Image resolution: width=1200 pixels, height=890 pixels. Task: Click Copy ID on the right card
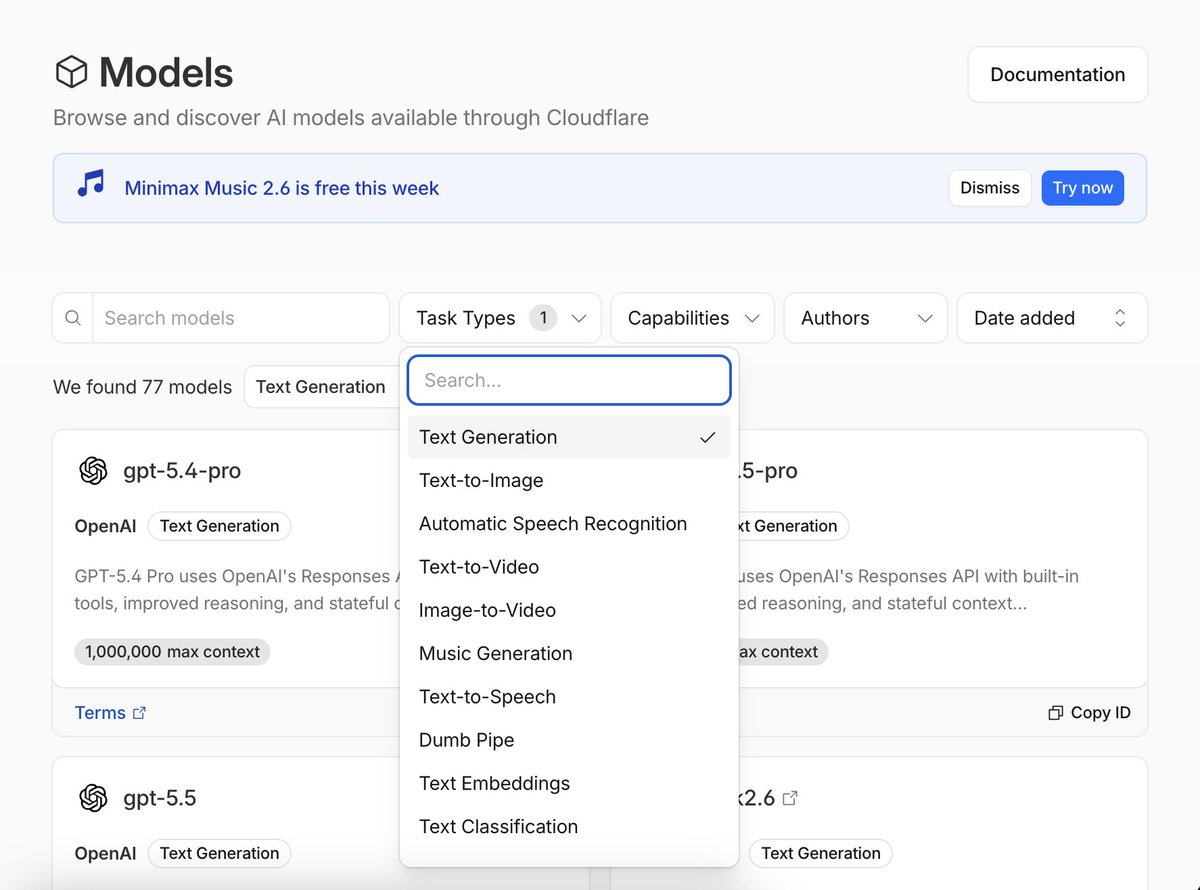(1089, 713)
